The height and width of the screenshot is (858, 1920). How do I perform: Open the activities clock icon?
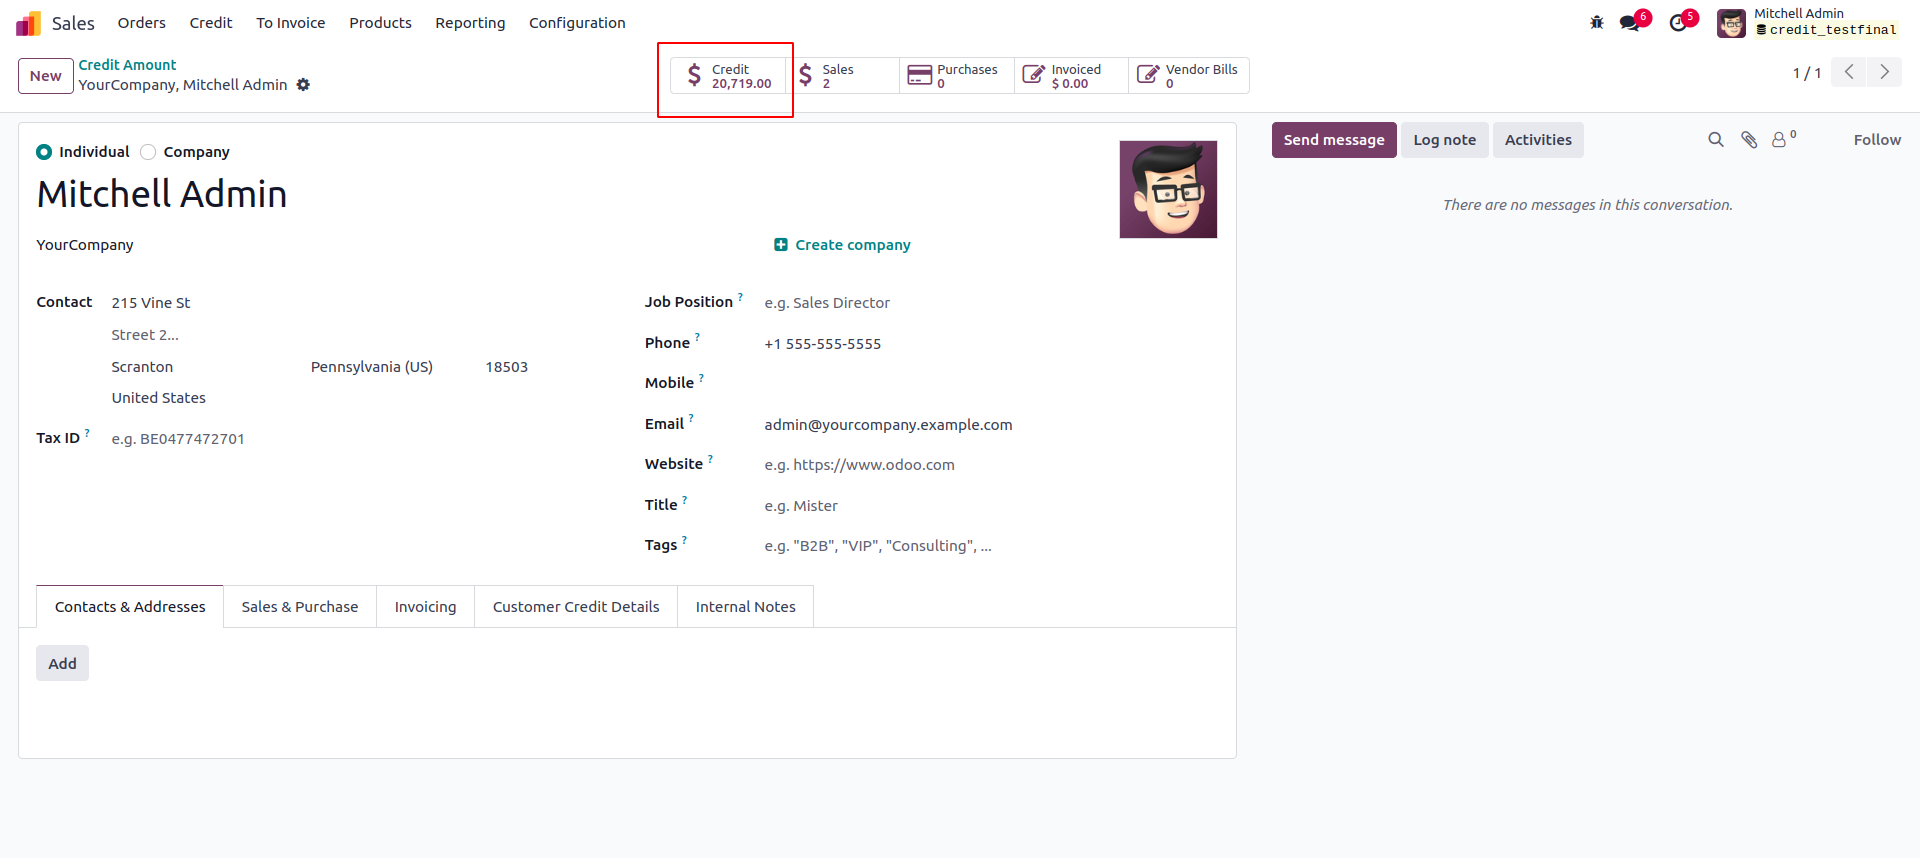(1678, 23)
